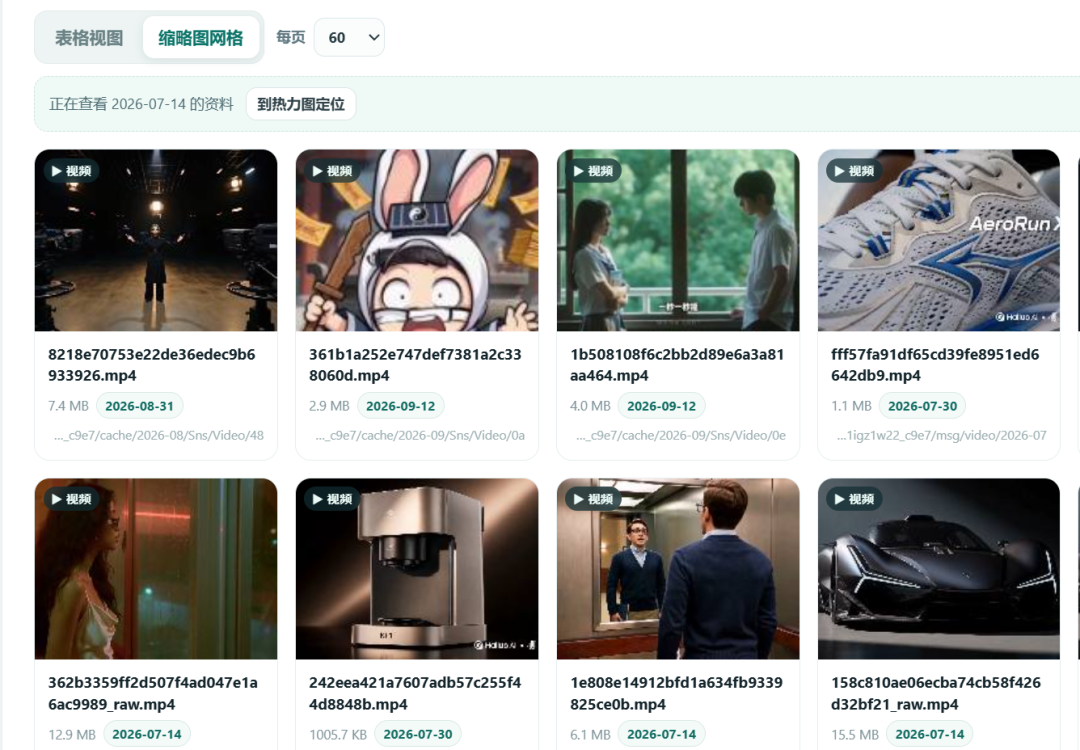Click 2026-07-14 tag on the 158c810ae0 card
Image resolution: width=1080 pixels, height=750 pixels.
pyautogui.click(x=929, y=734)
